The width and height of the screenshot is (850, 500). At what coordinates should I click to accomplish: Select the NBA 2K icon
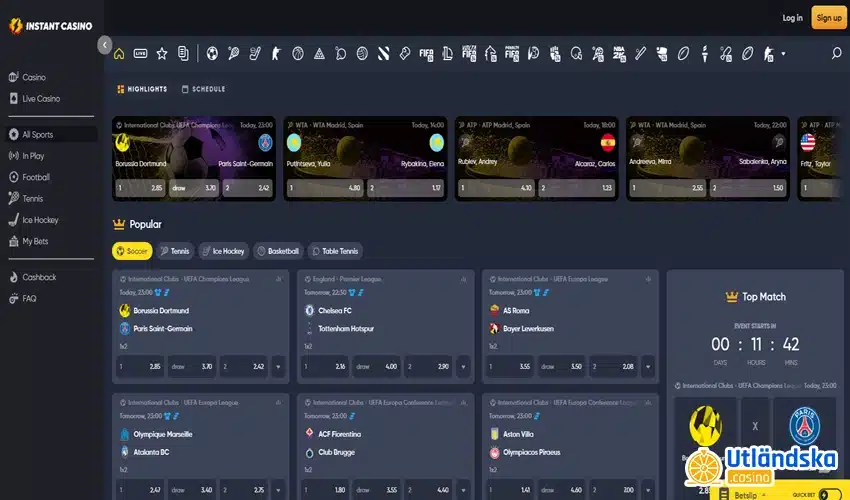click(x=619, y=54)
